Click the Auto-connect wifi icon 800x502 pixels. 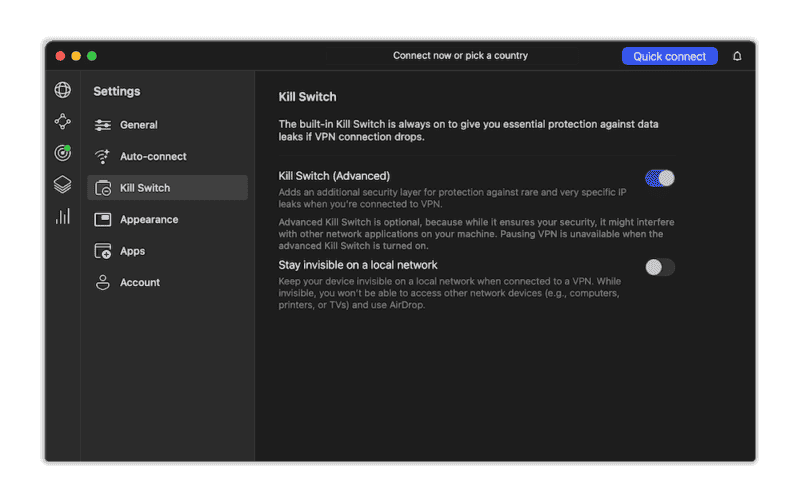click(103, 157)
